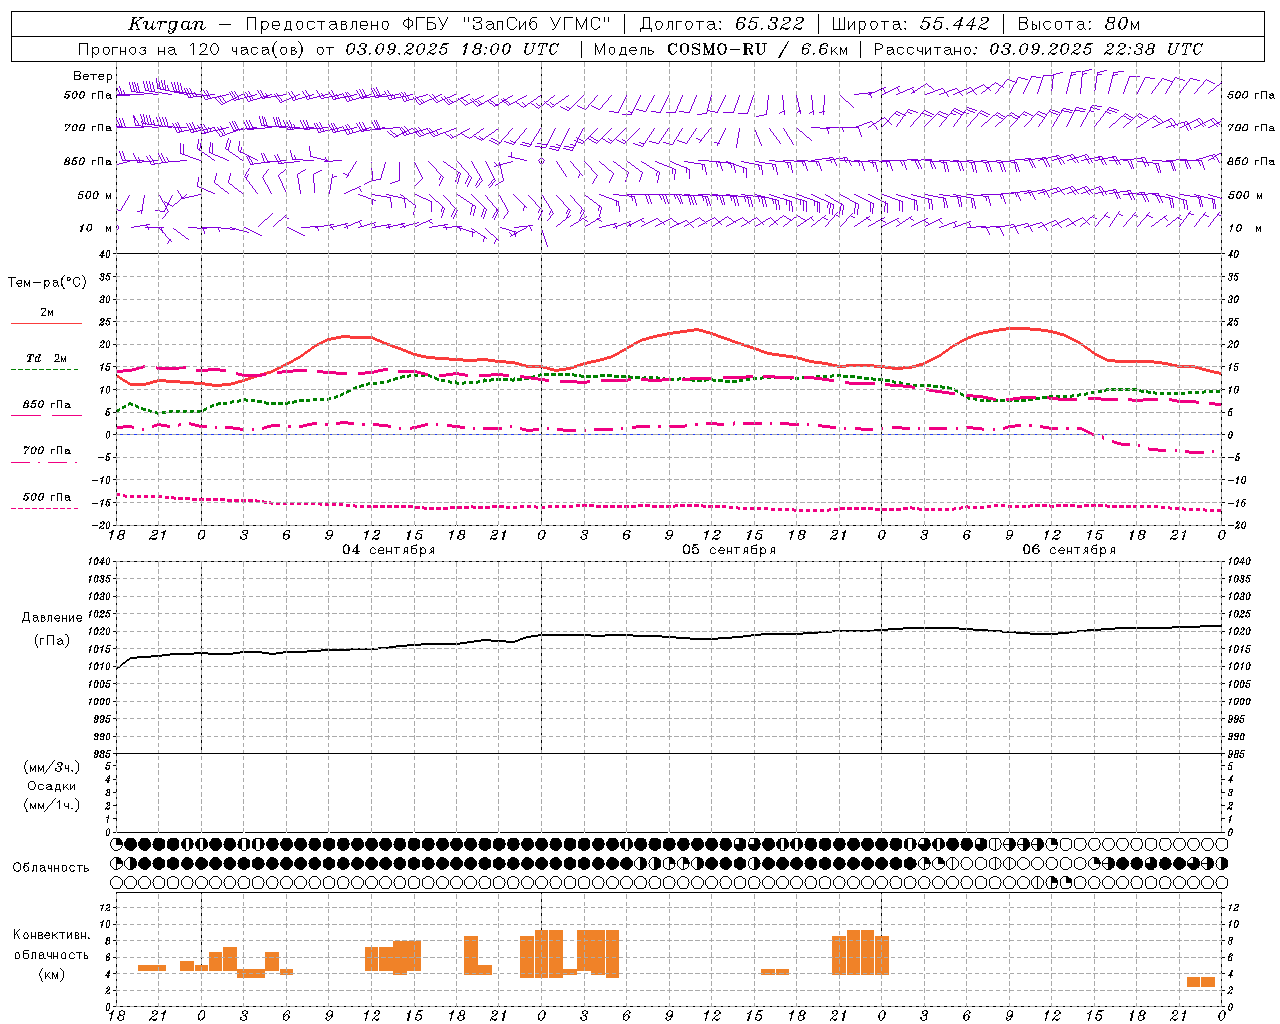Viewport: 1280px width, 1024px height.
Task: Click the "Облачность" cloud cover label
Action: point(51,868)
